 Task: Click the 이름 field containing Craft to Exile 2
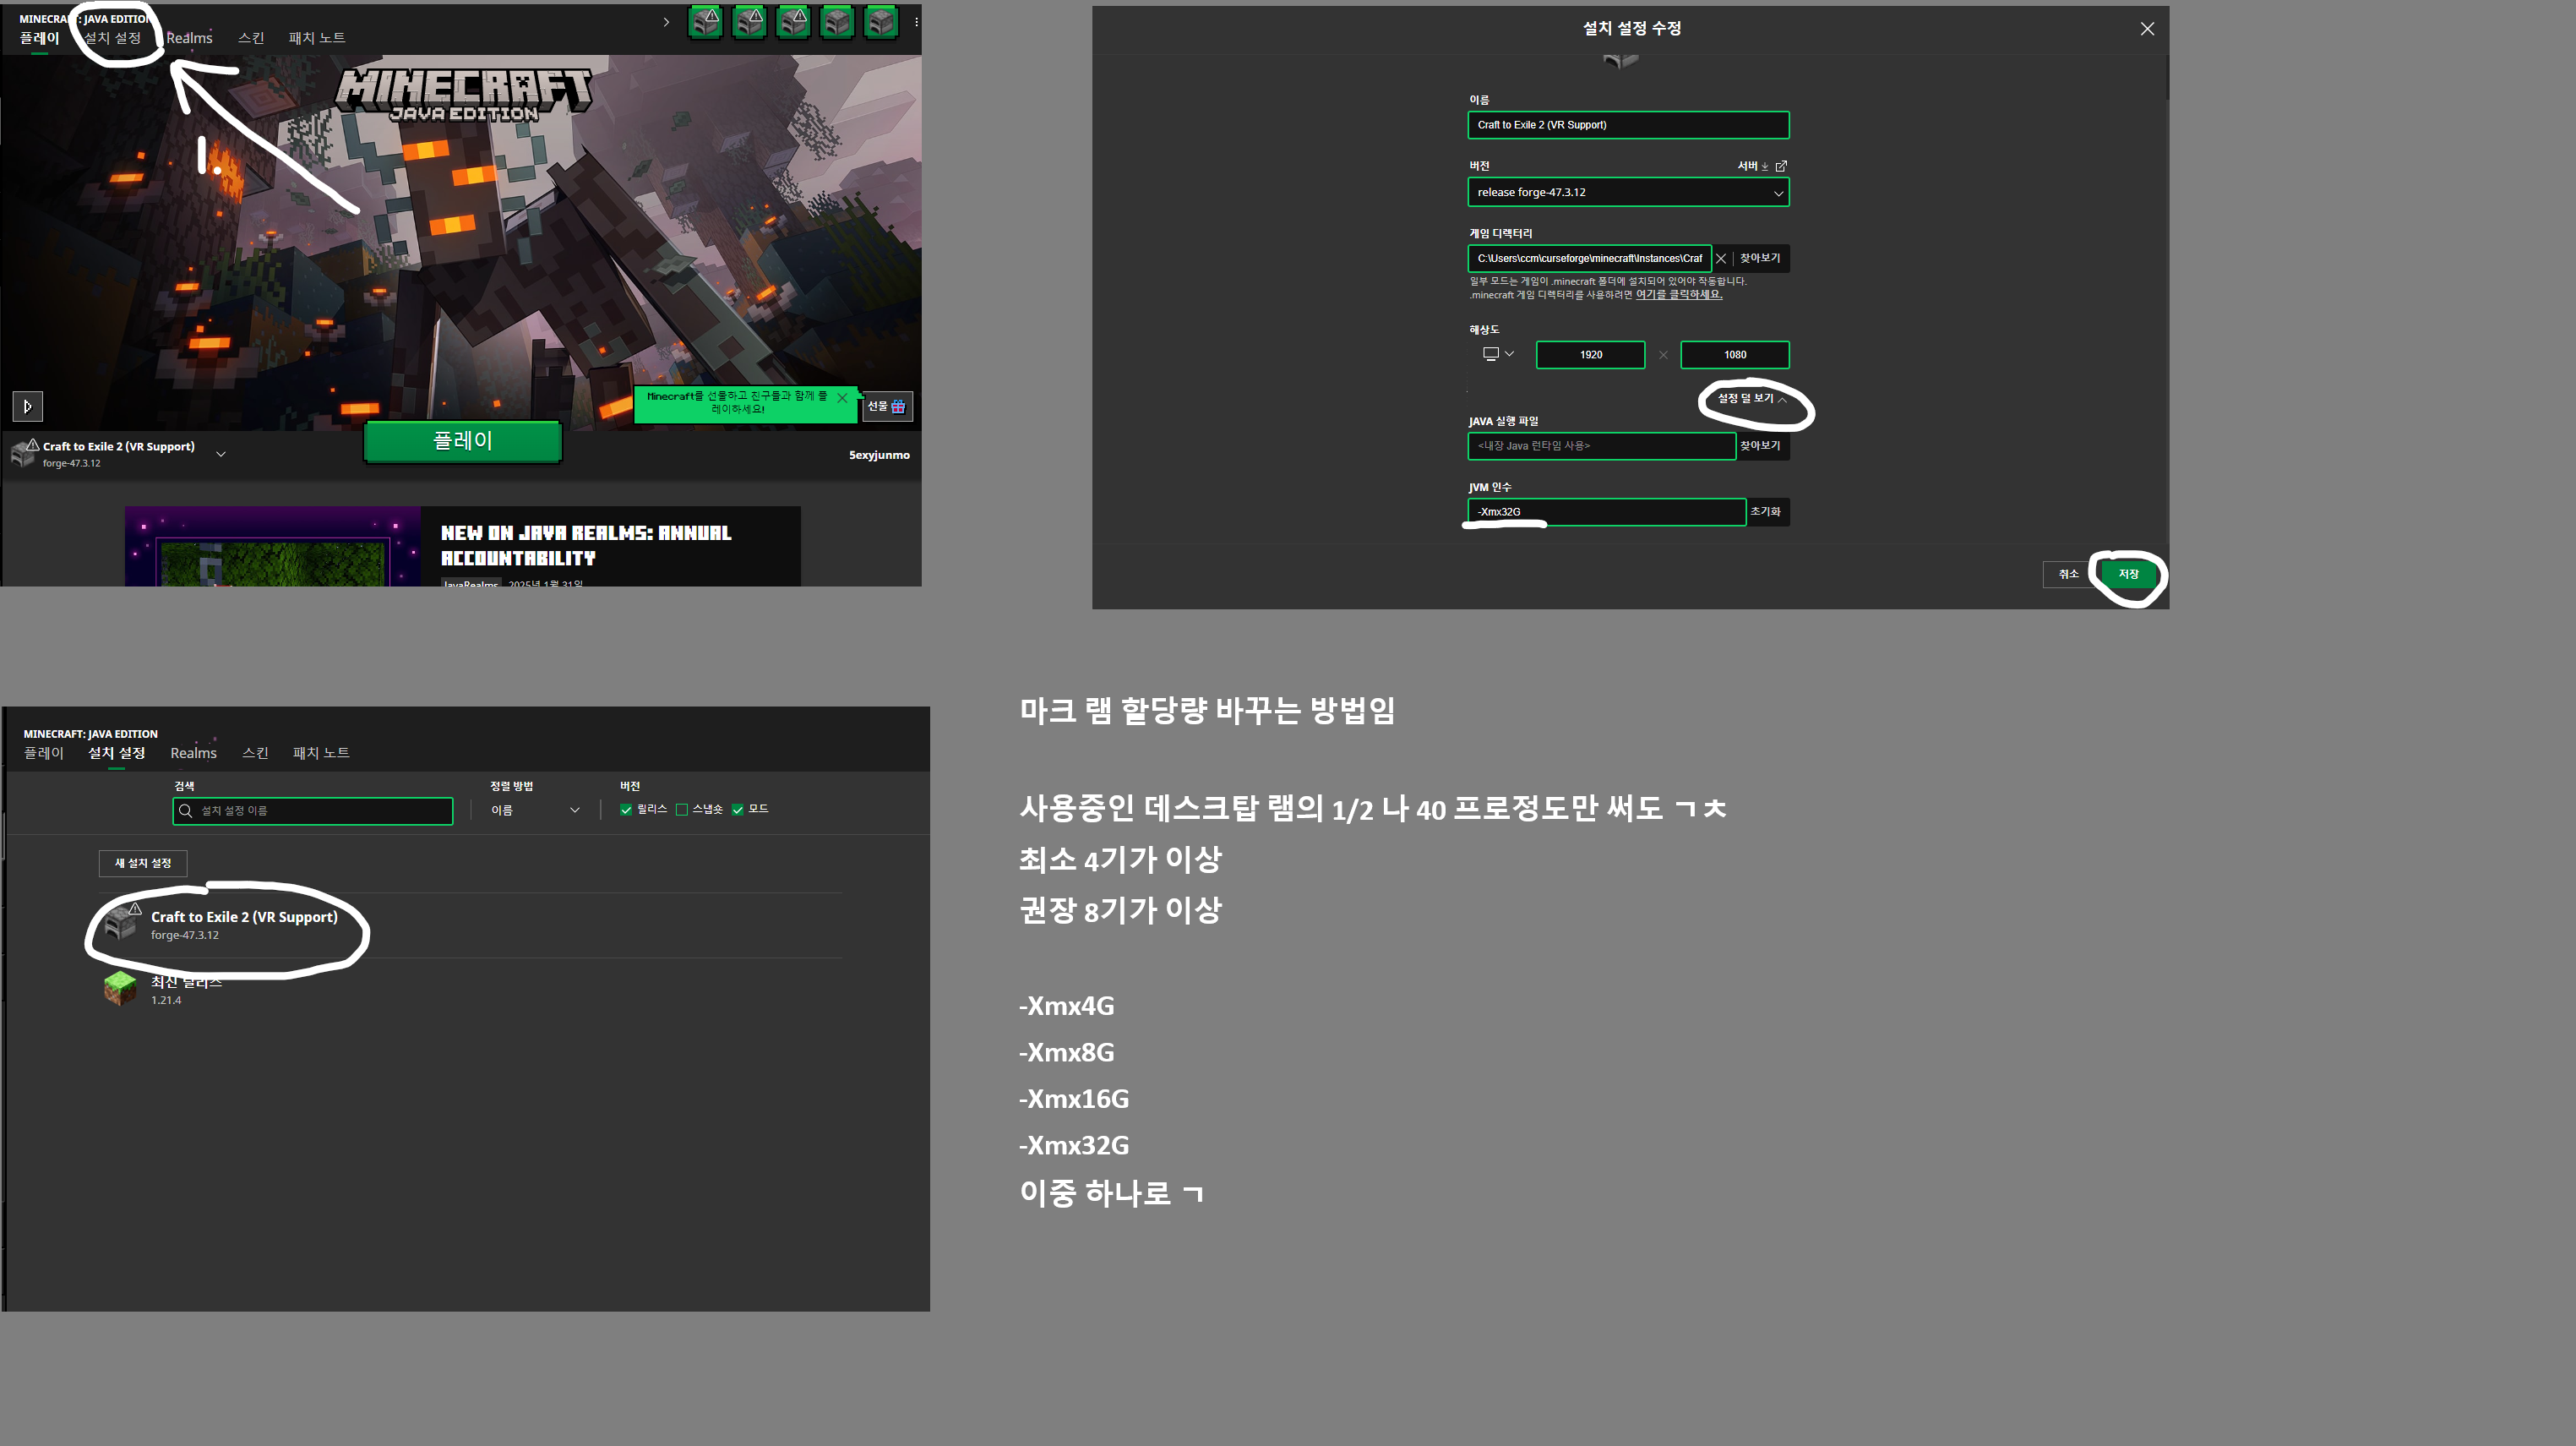[x=1628, y=125]
